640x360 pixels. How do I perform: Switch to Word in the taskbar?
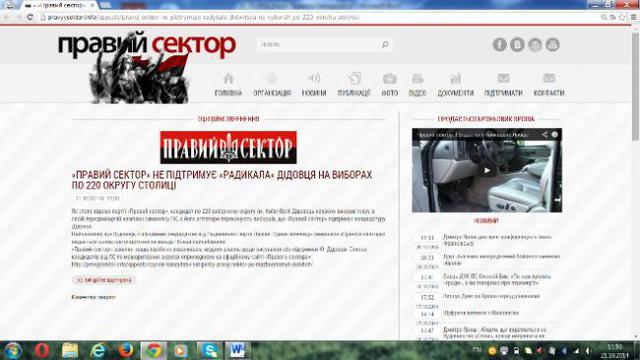coord(238,351)
